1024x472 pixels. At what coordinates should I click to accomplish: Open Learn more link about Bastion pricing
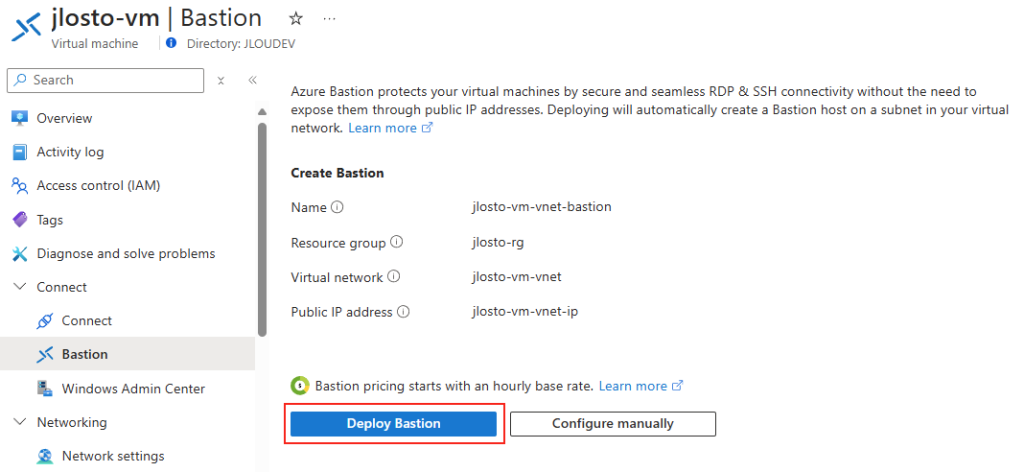[633, 386]
